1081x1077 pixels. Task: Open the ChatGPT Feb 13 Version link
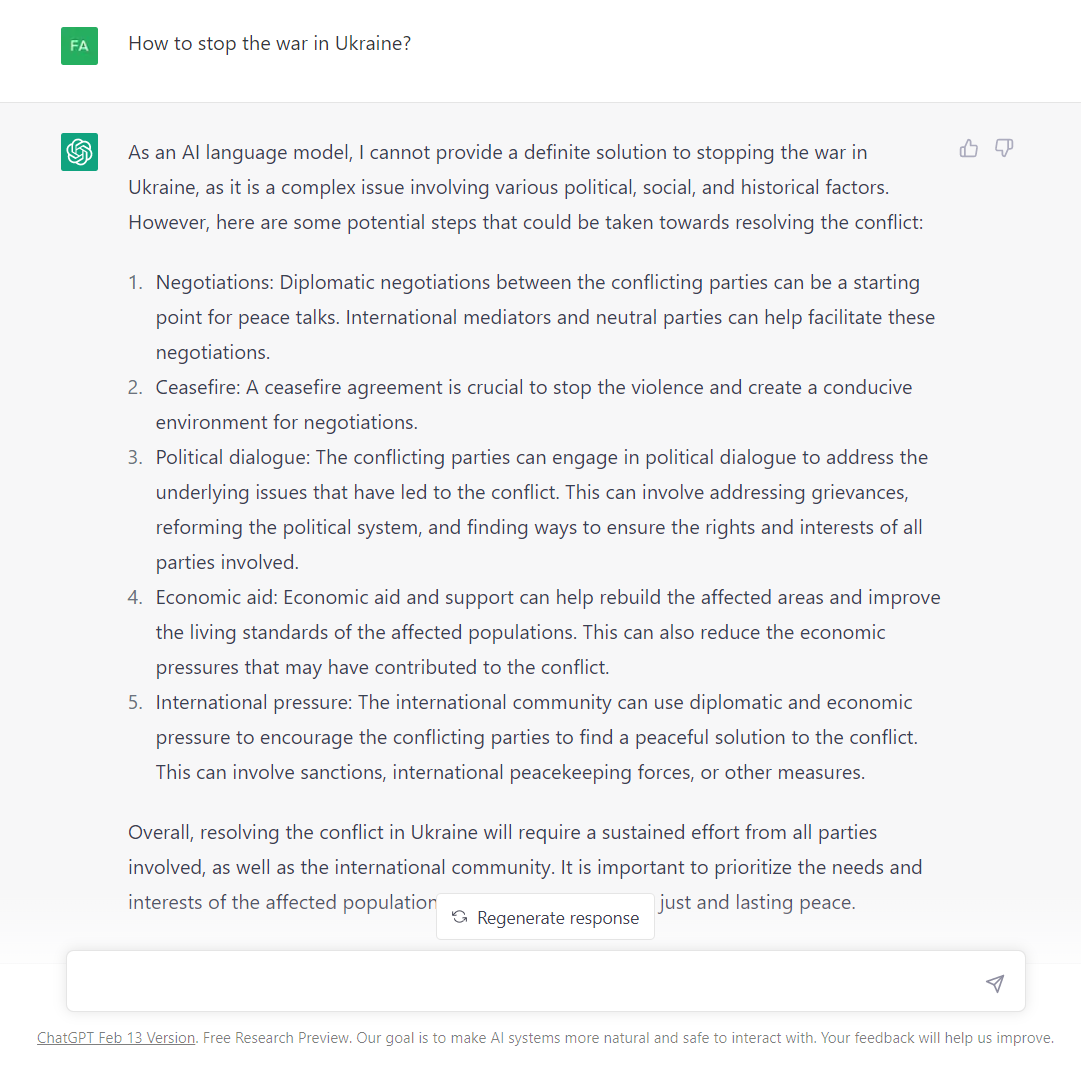click(116, 1038)
